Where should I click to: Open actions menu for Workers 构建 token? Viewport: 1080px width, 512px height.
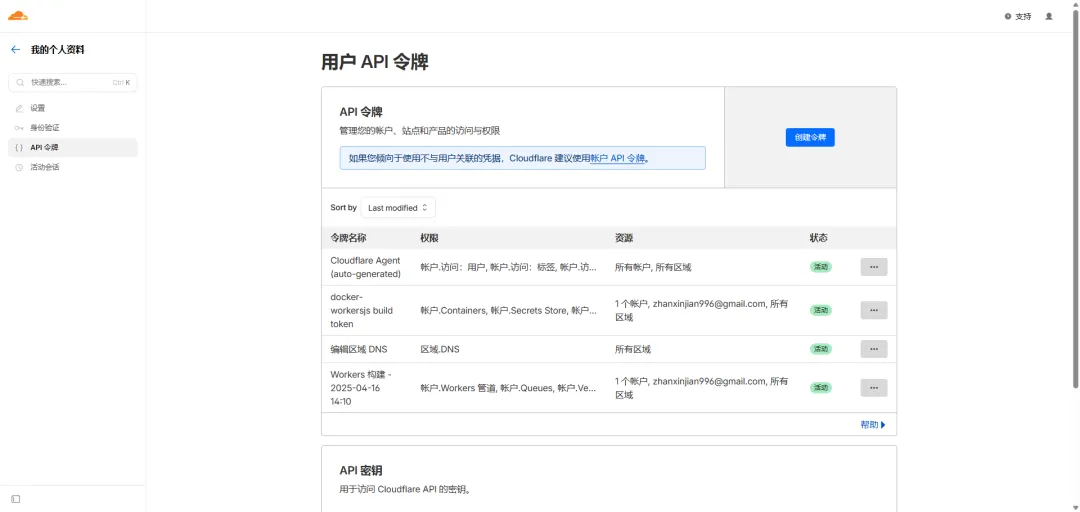[x=874, y=388]
